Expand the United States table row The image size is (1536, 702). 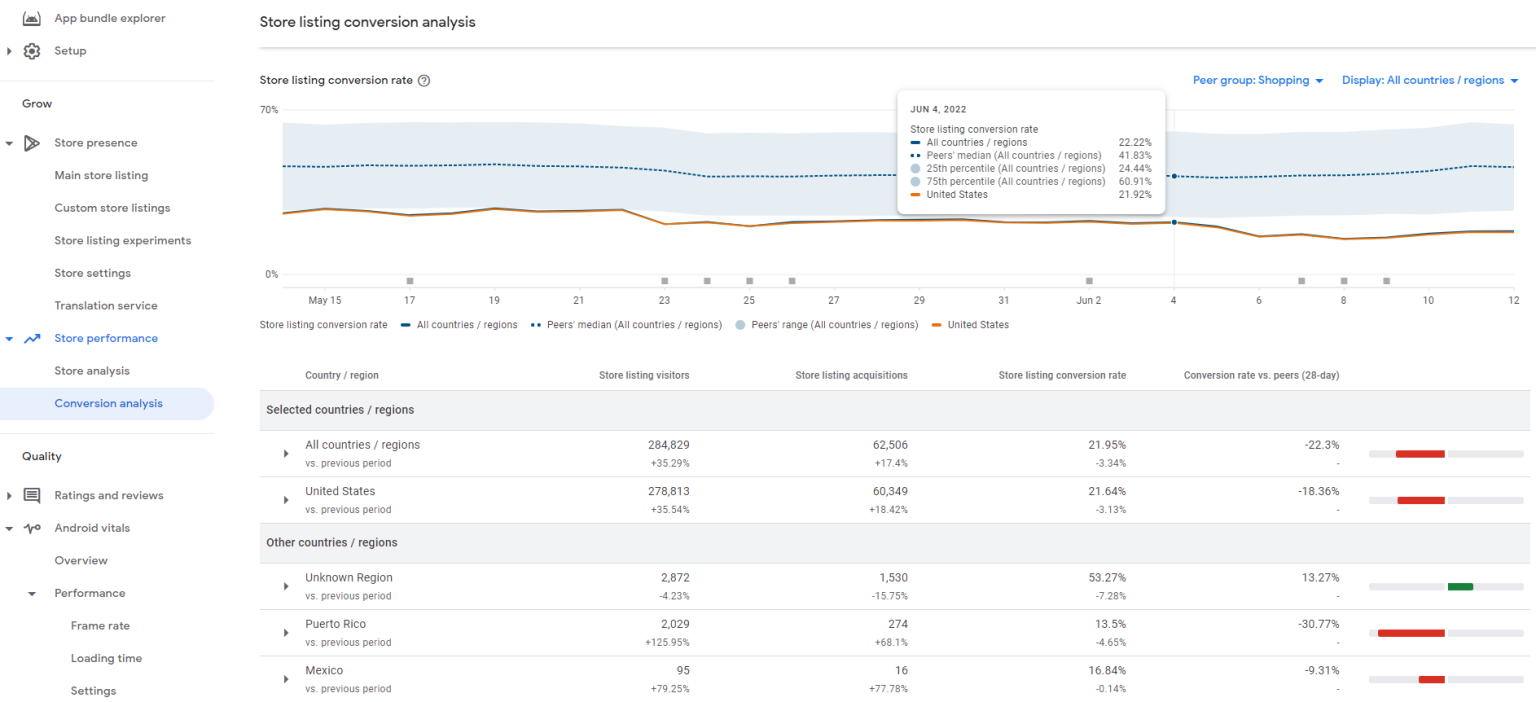pos(286,500)
